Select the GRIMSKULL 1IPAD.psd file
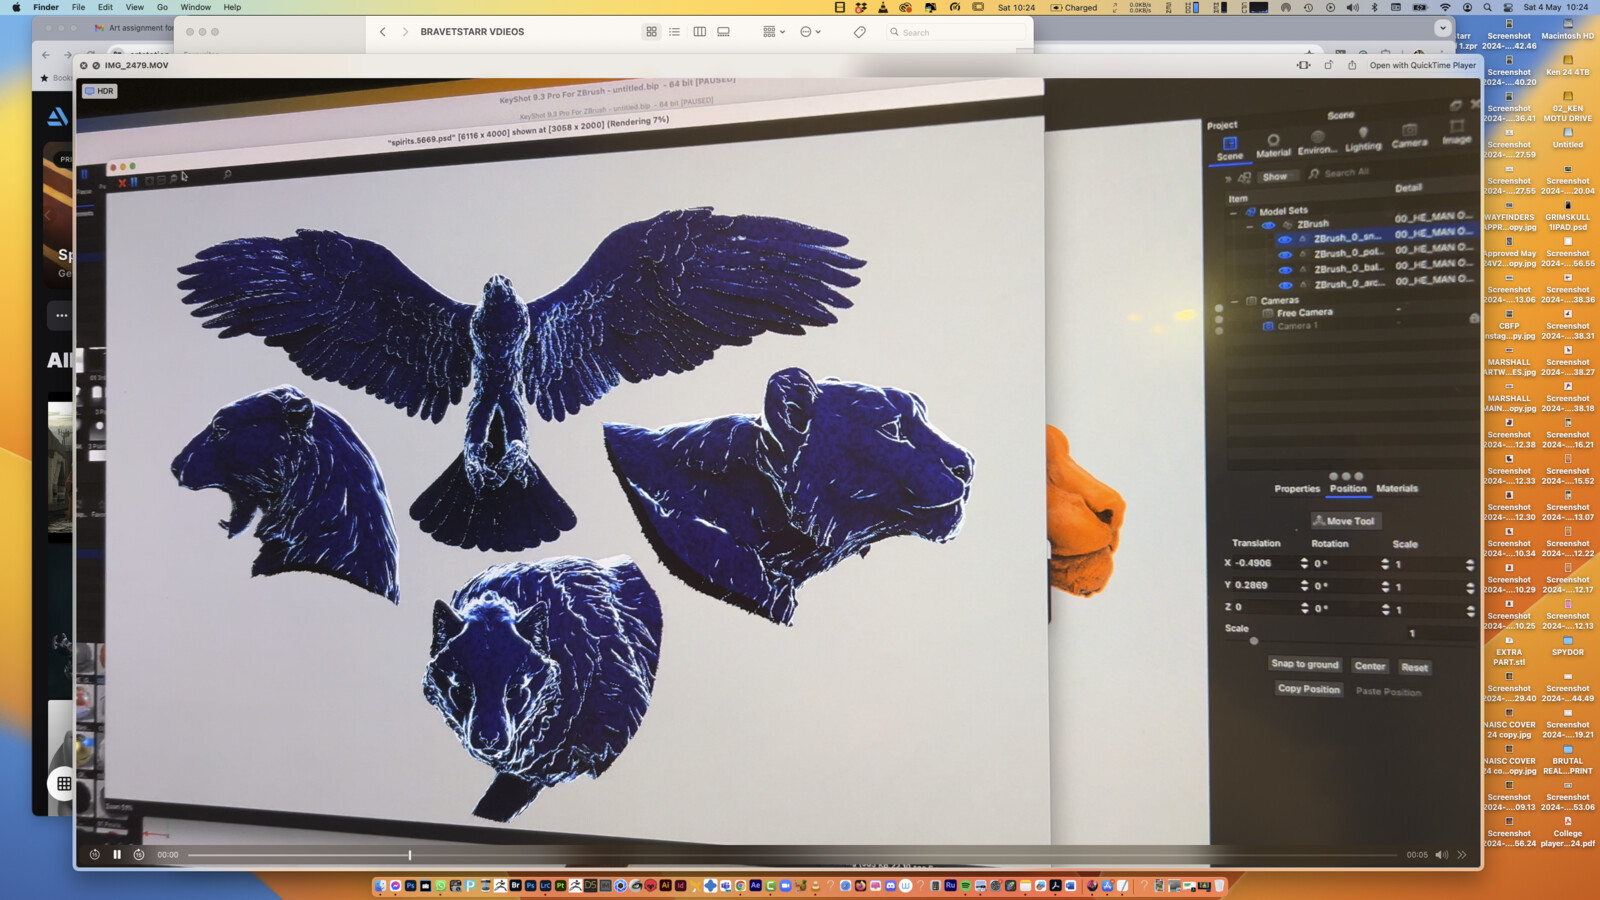Viewport: 1600px width, 900px height. [x=1568, y=216]
